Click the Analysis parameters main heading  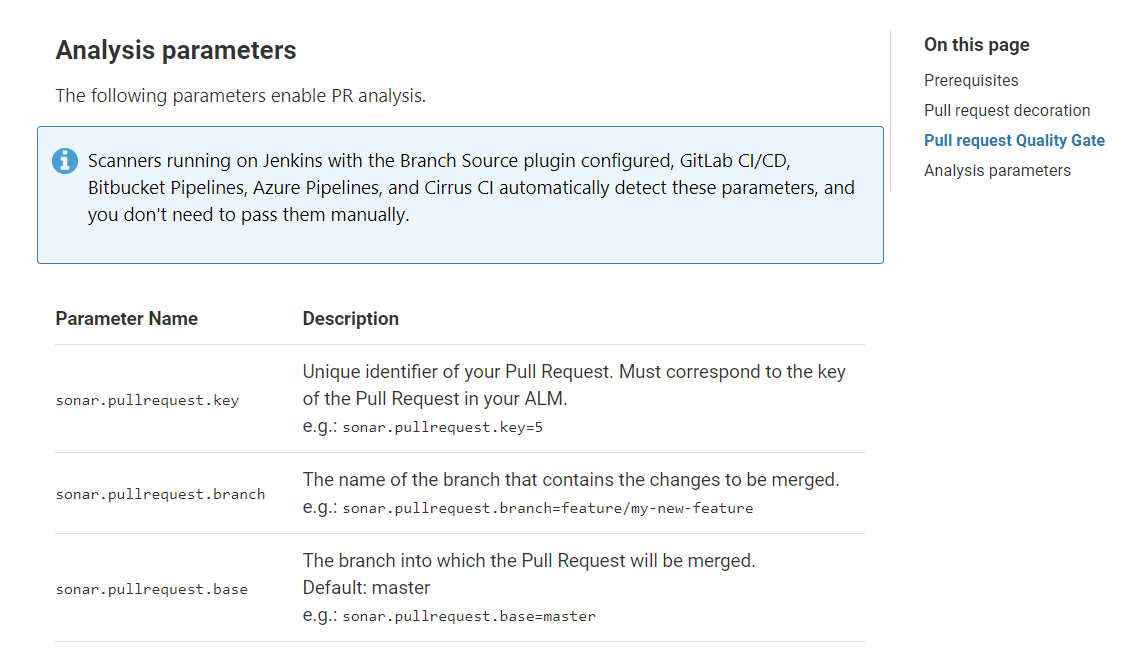point(176,50)
